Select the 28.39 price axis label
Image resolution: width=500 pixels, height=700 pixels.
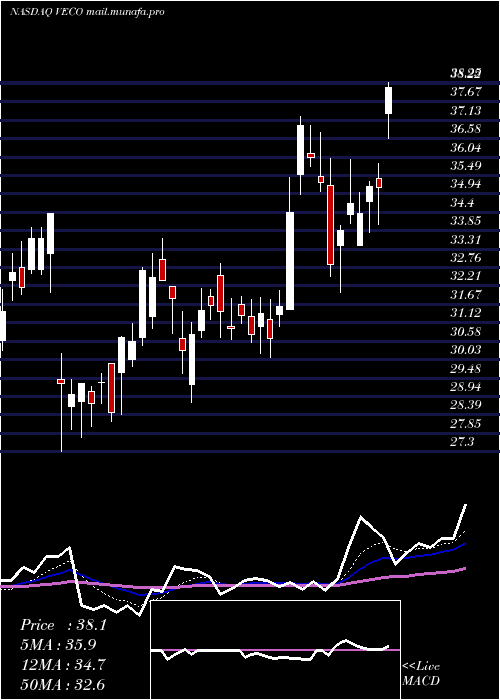(466, 405)
